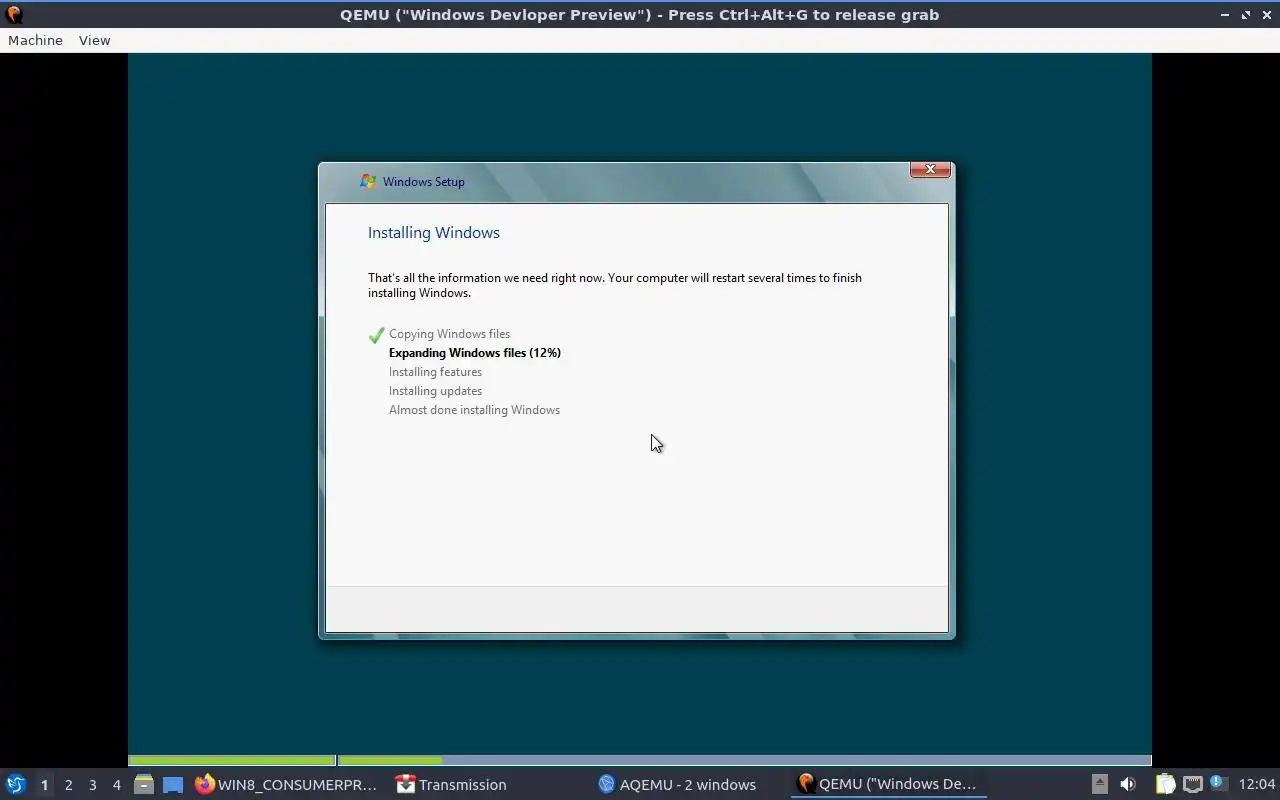Open the View menu in QEMU
This screenshot has width=1280, height=800.
(x=94, y=40)
